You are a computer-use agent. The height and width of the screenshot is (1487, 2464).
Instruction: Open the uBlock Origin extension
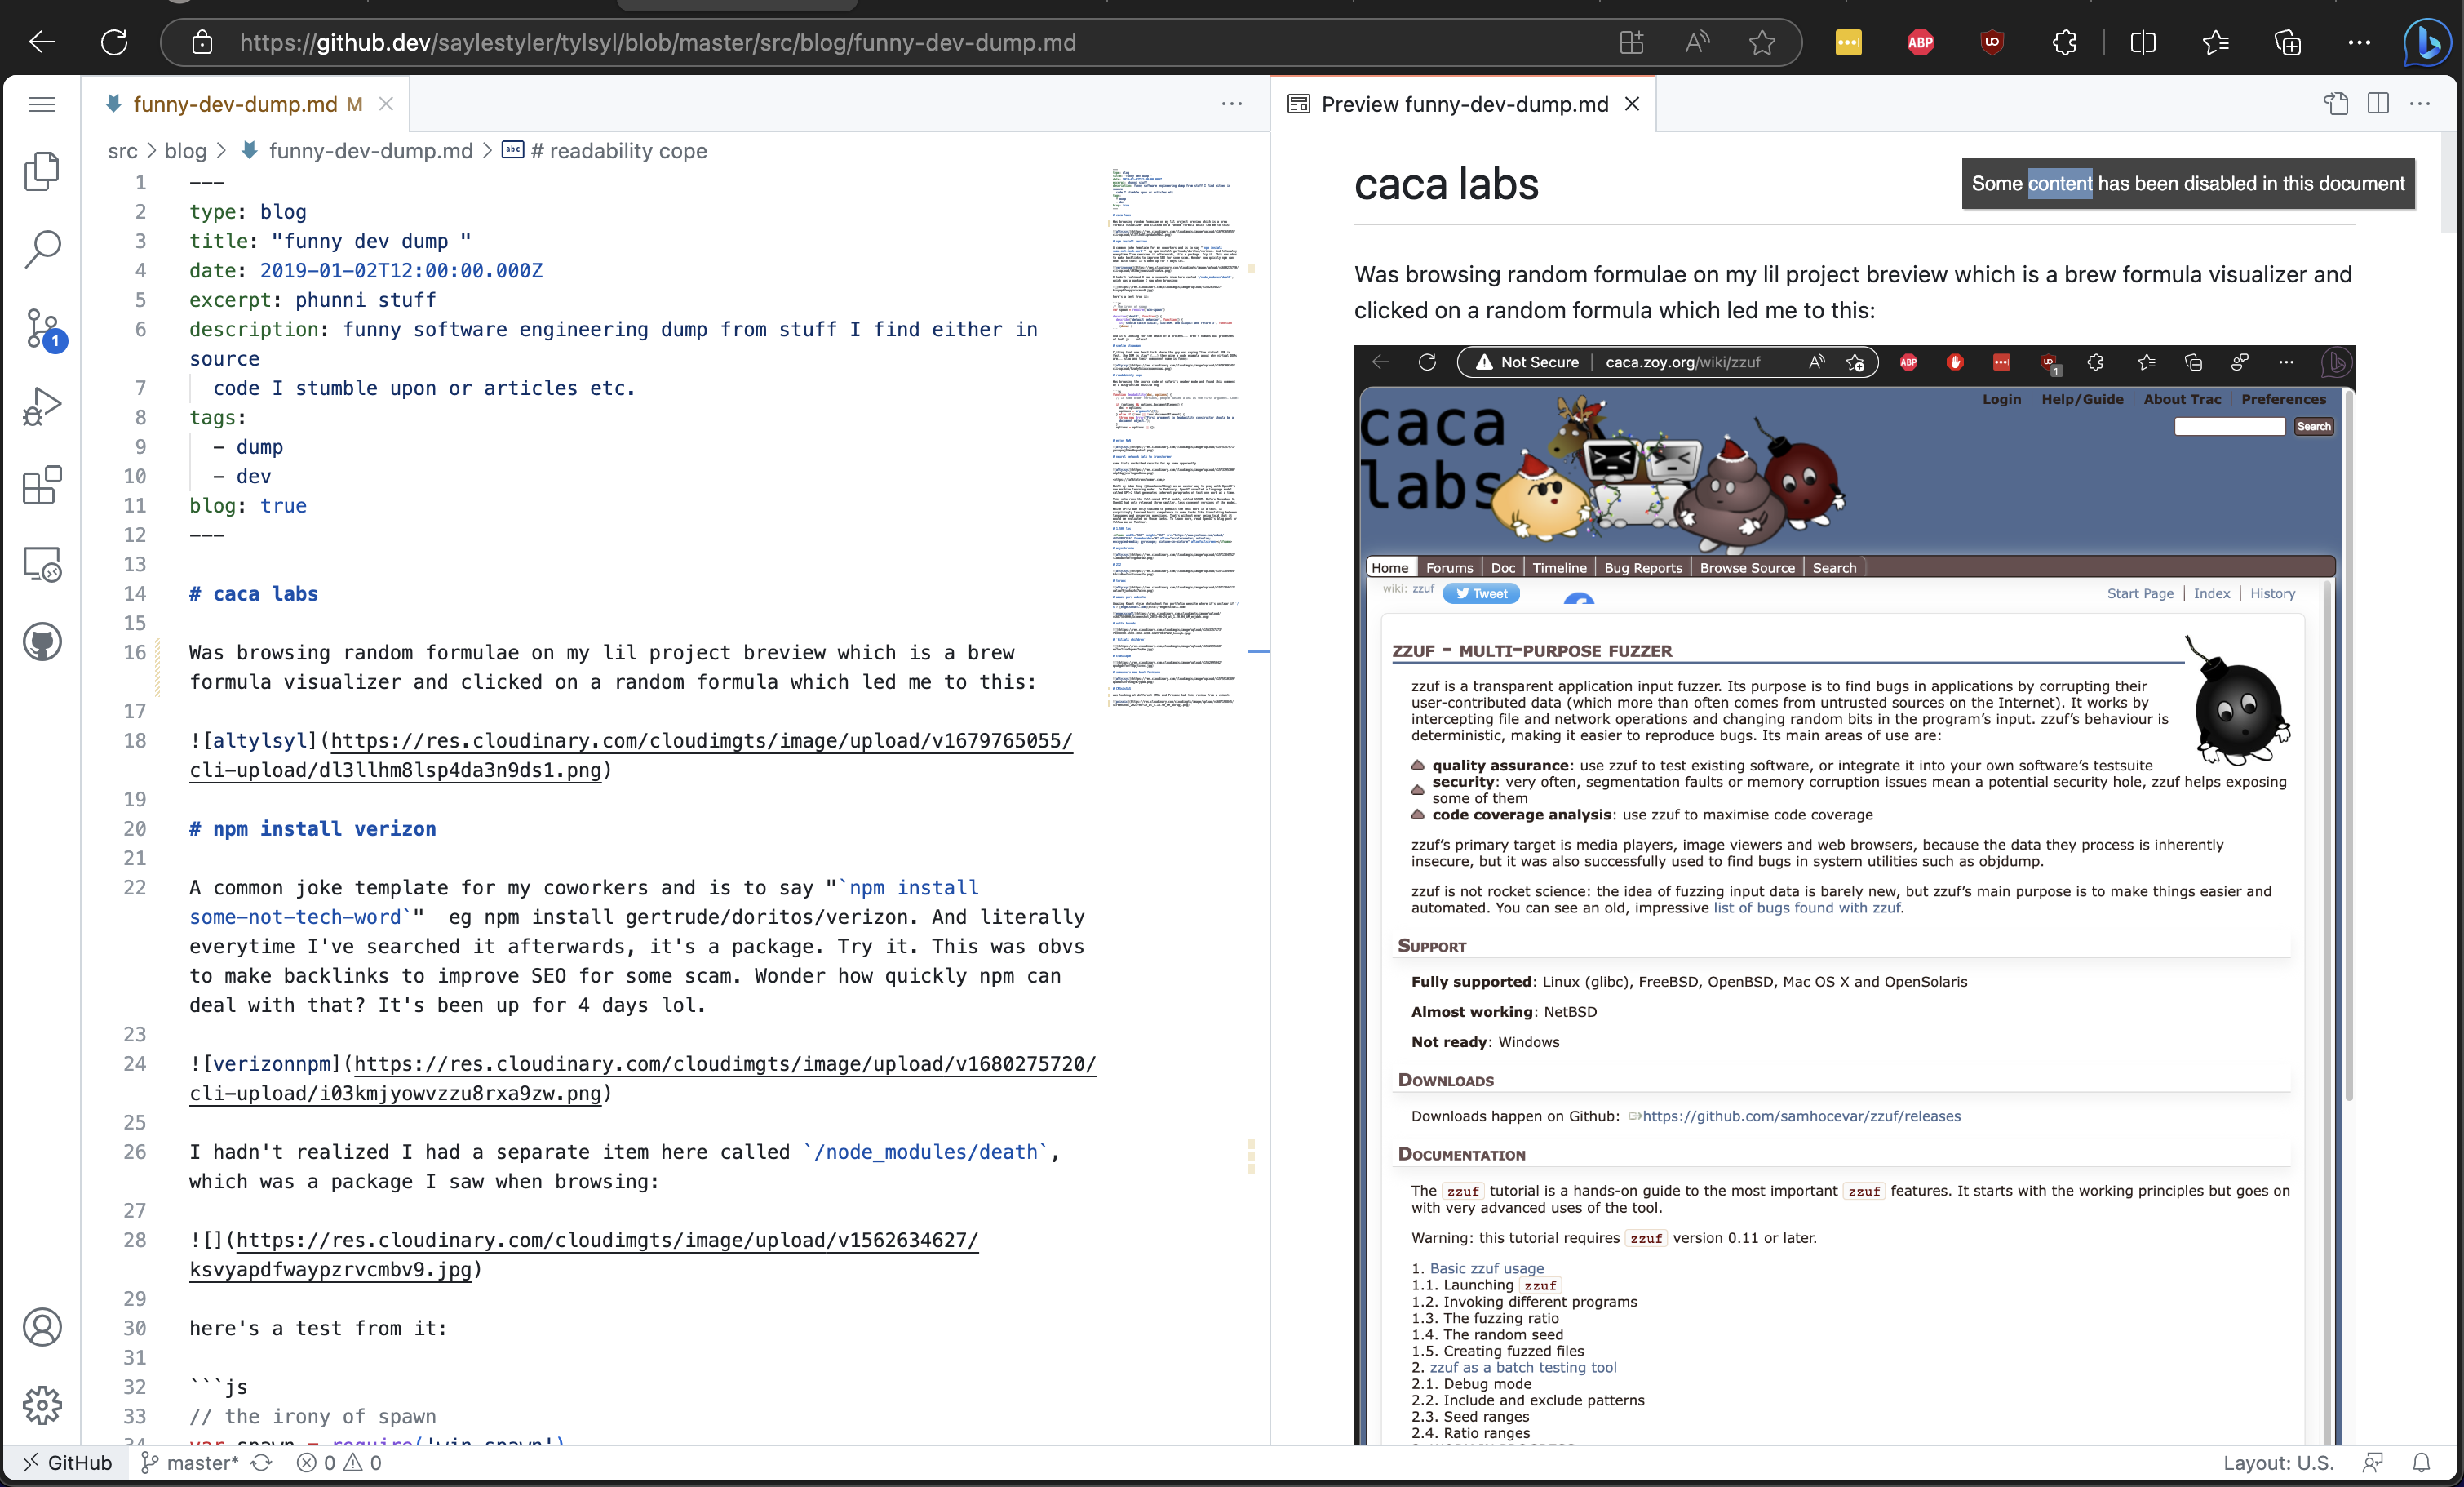click(x=1992, y=42)
